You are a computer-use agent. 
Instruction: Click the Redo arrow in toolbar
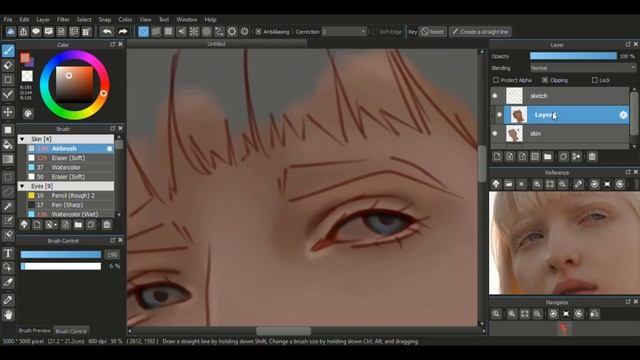(x=122, y=31)
